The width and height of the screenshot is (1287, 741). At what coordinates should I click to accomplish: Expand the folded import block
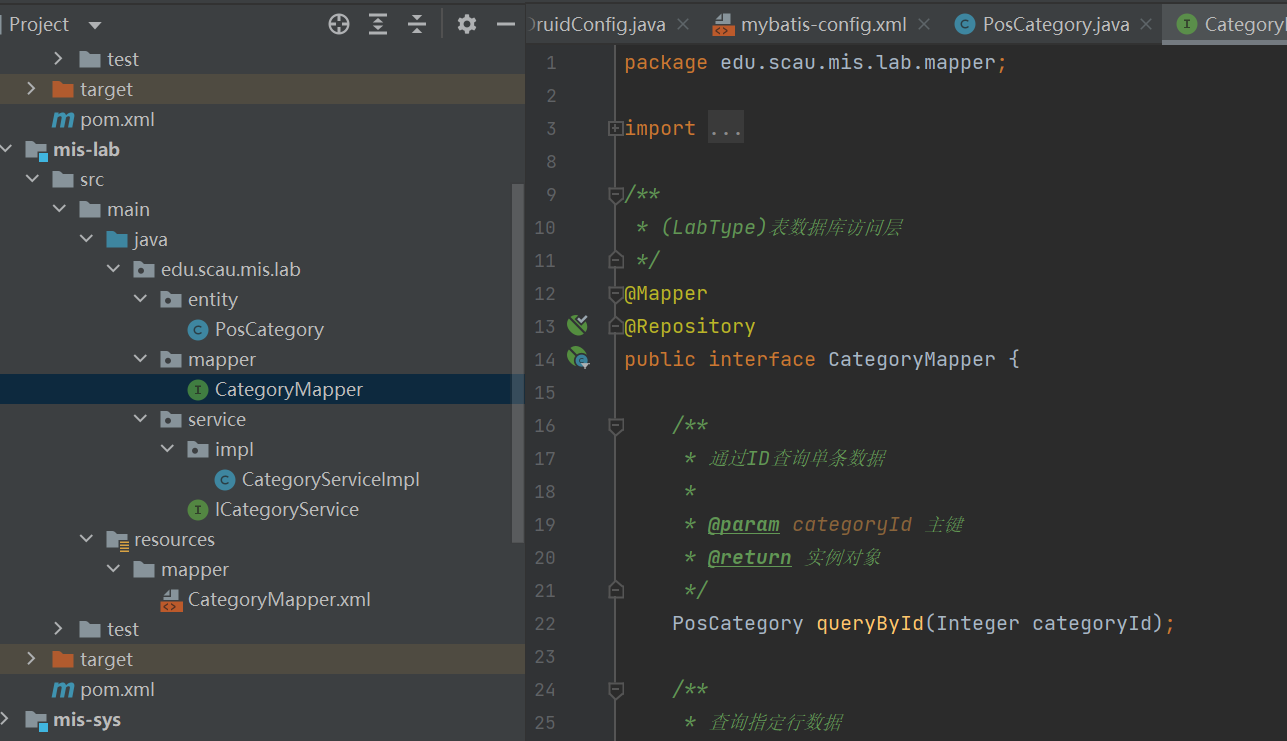coord(615,128)
